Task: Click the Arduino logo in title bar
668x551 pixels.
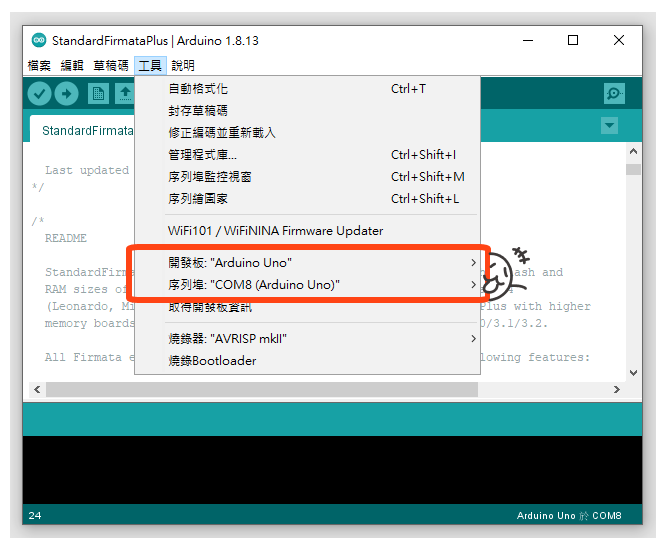Action: (x=39, y=40)
